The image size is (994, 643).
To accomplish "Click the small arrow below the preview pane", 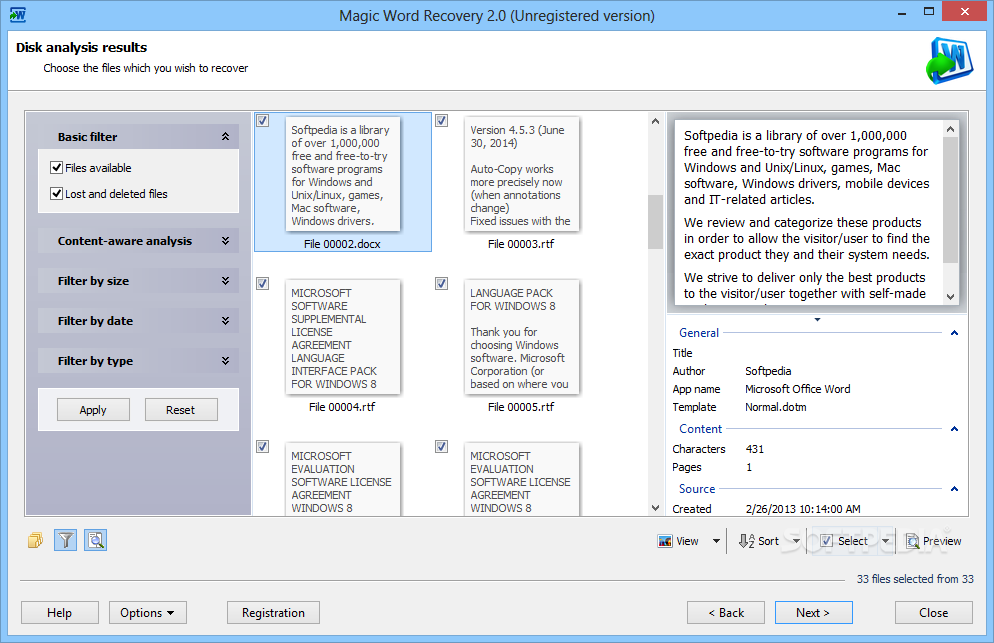I will (817, 320).
